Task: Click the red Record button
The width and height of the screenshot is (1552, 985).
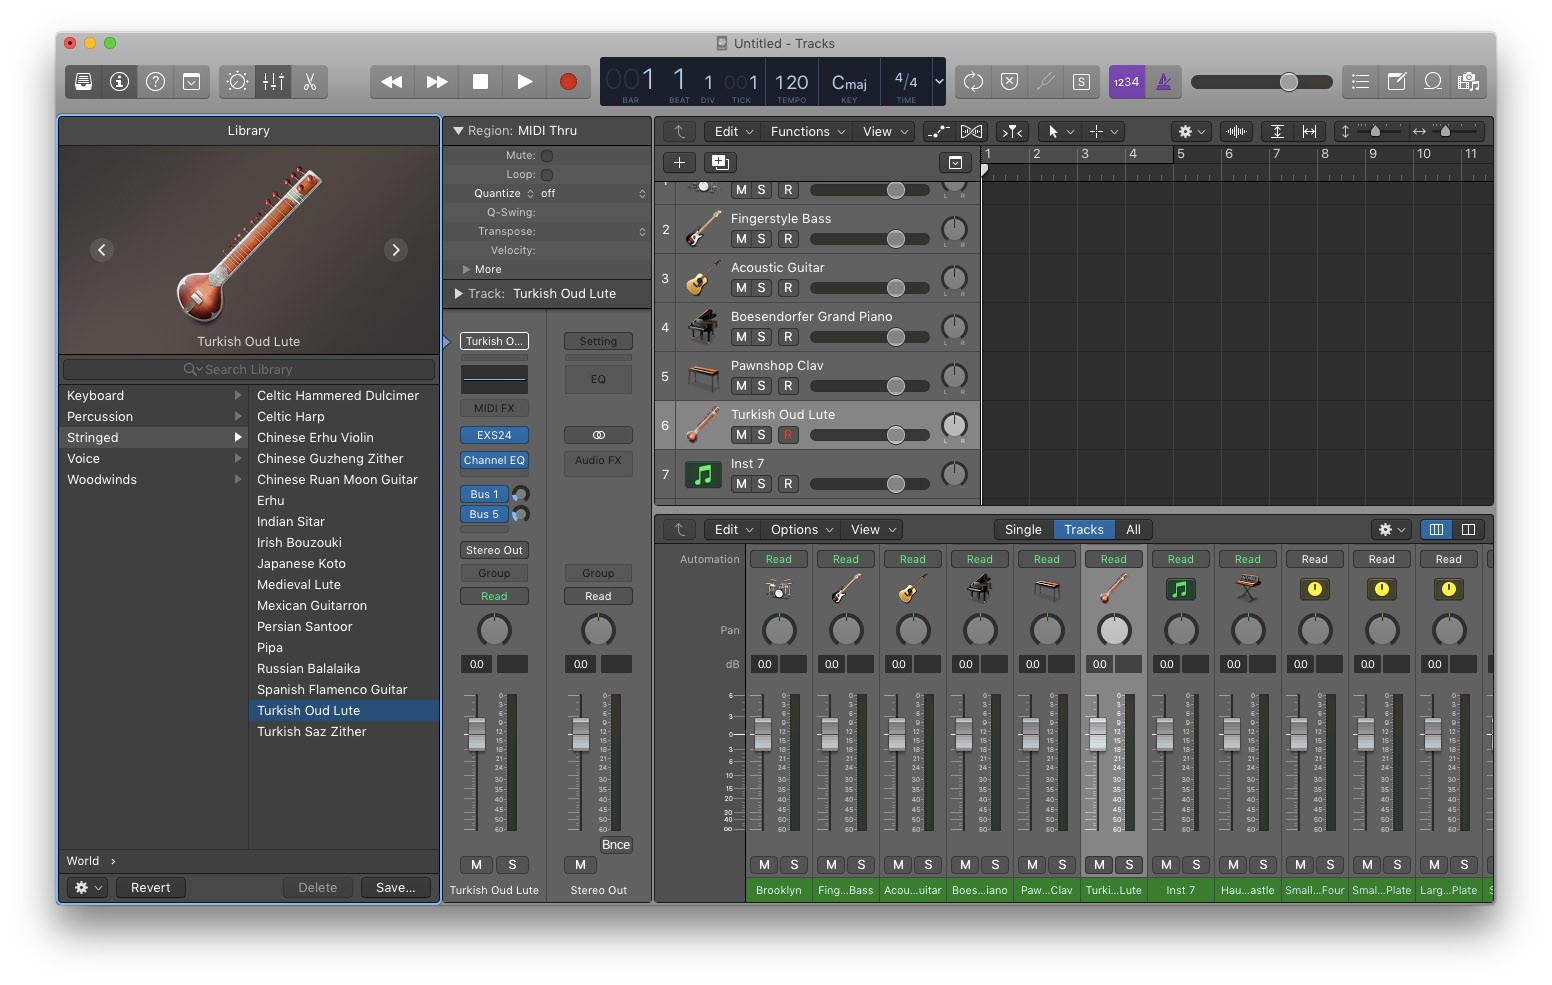Action: tap(568, 82)
